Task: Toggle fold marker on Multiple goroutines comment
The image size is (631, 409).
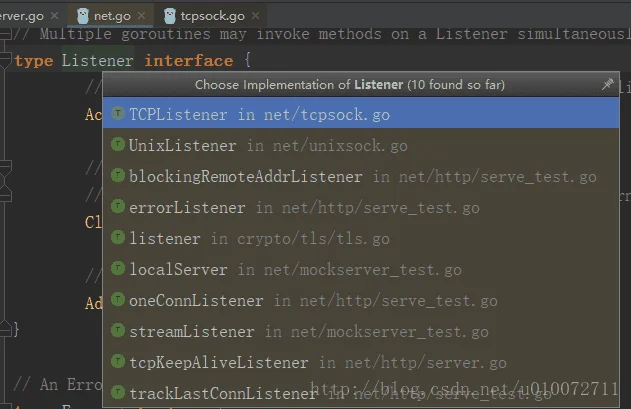Action: point(5,35)
